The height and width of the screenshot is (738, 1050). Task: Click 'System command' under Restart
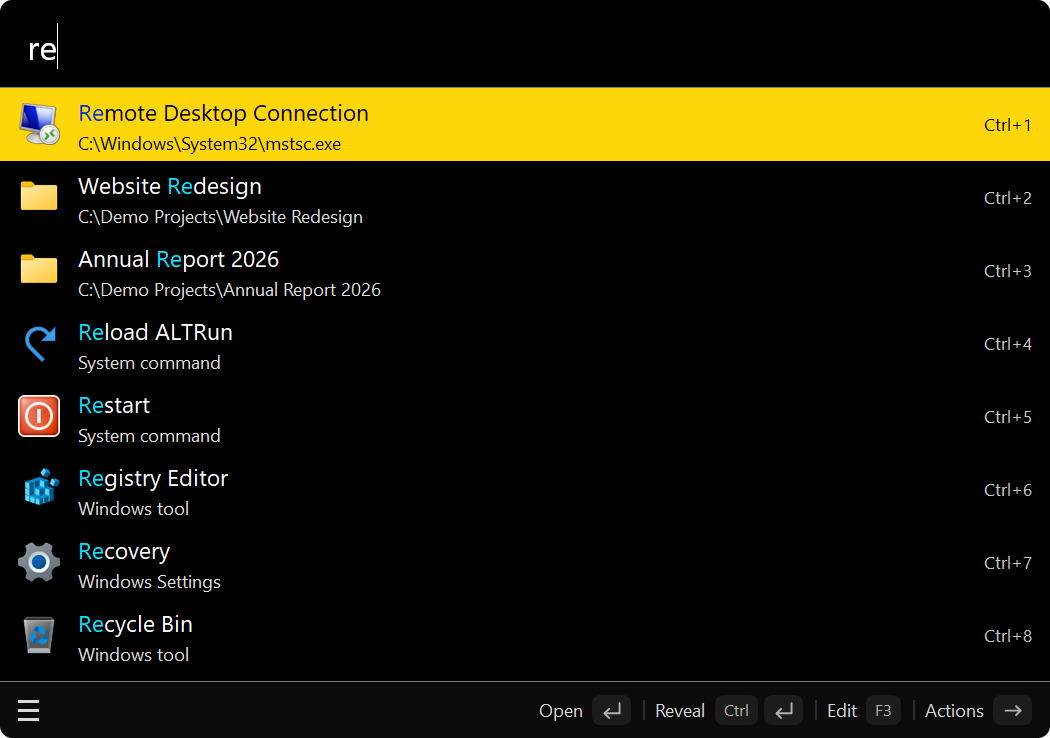point(149,436)
